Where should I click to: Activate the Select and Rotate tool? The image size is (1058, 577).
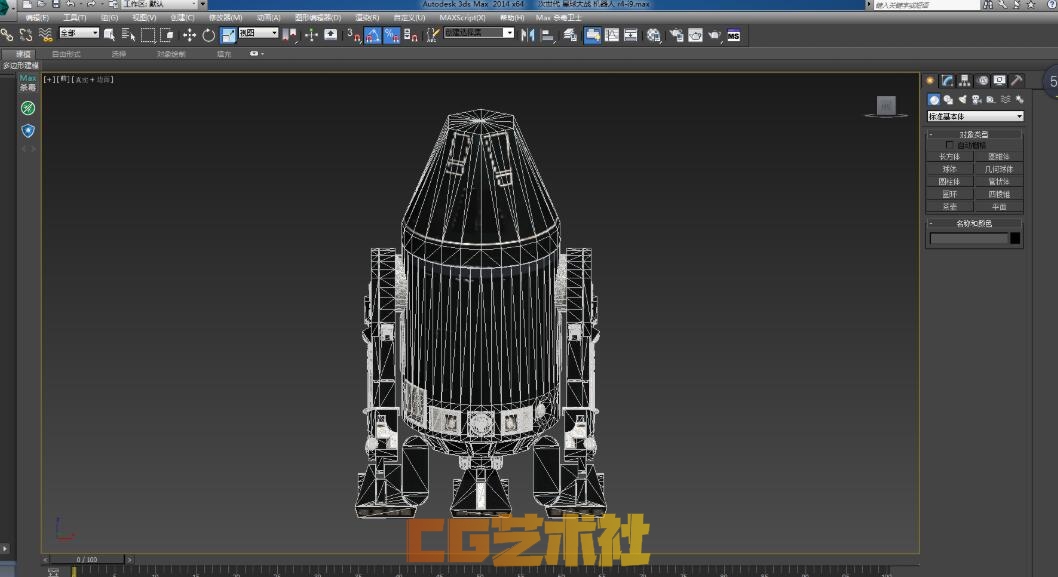(x=208, y=35)
